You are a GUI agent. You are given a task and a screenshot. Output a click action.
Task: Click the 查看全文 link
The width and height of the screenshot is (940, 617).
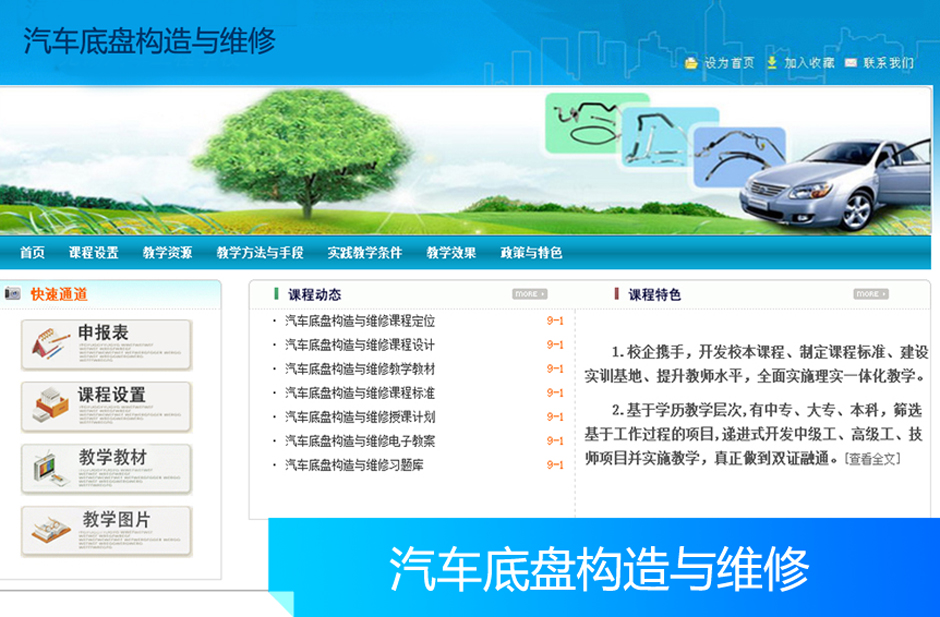[x=873, y=459]
